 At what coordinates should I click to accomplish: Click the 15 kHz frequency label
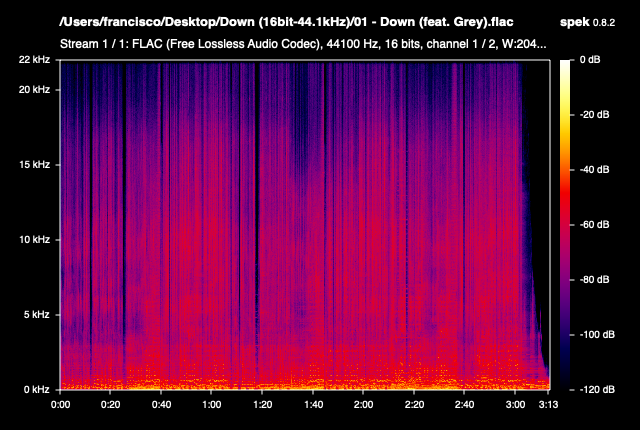click(x=35, y=164)
